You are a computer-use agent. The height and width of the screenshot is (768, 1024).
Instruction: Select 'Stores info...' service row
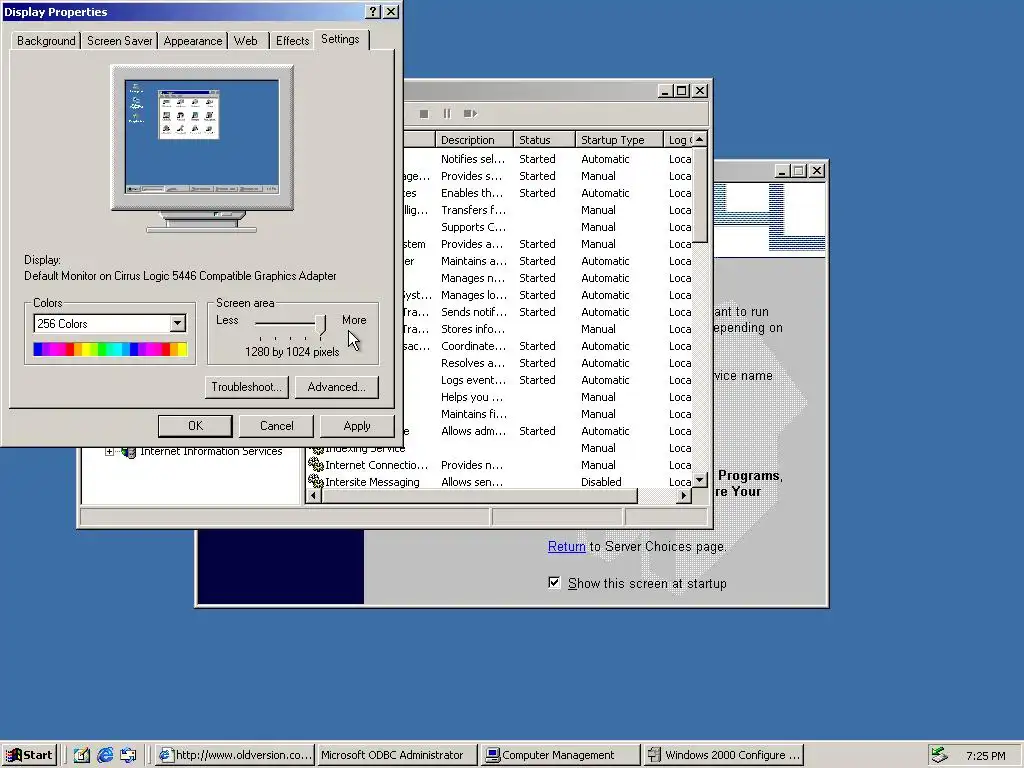tap(472, 328)
